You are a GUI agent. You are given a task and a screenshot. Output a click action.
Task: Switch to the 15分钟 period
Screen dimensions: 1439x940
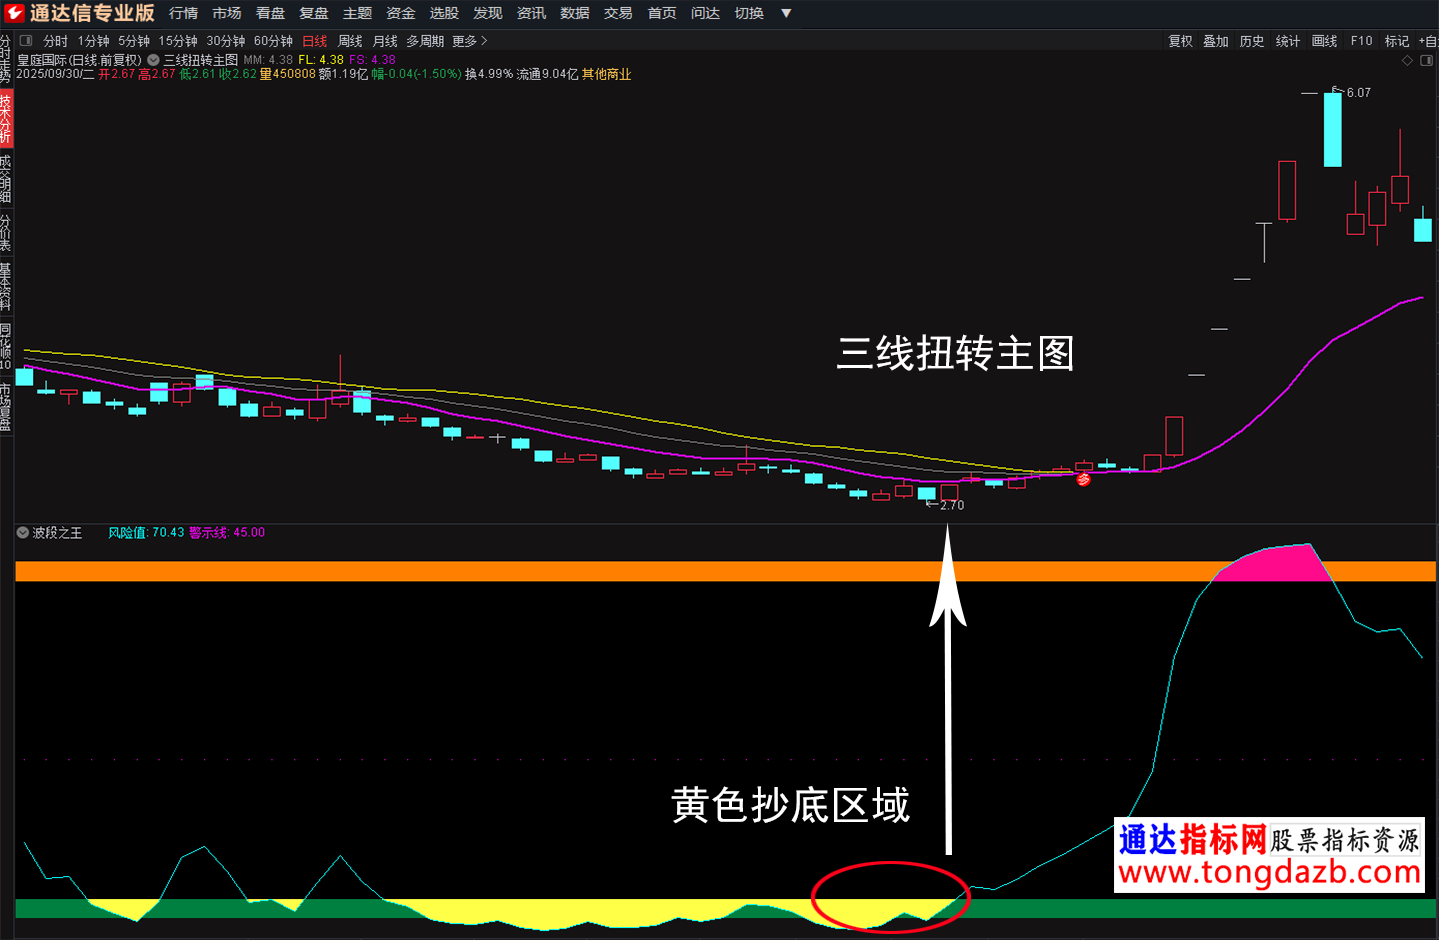coord(178,41)
